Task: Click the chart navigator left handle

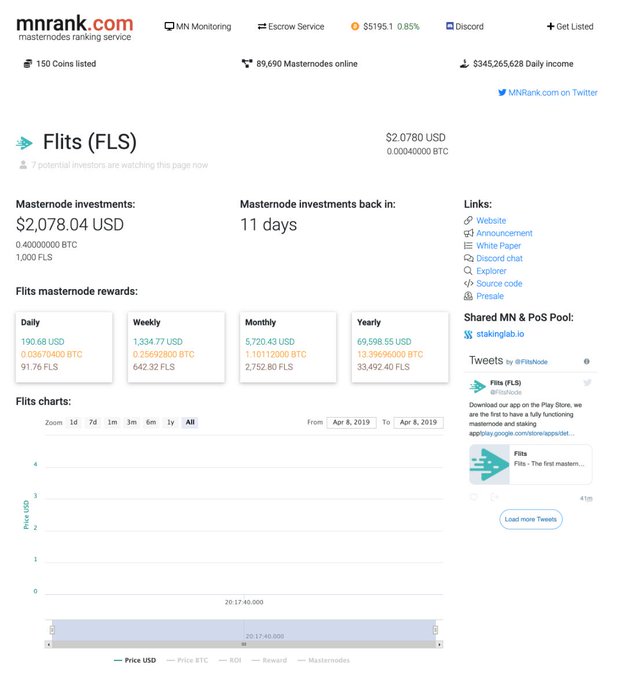Action: point(52,630)
